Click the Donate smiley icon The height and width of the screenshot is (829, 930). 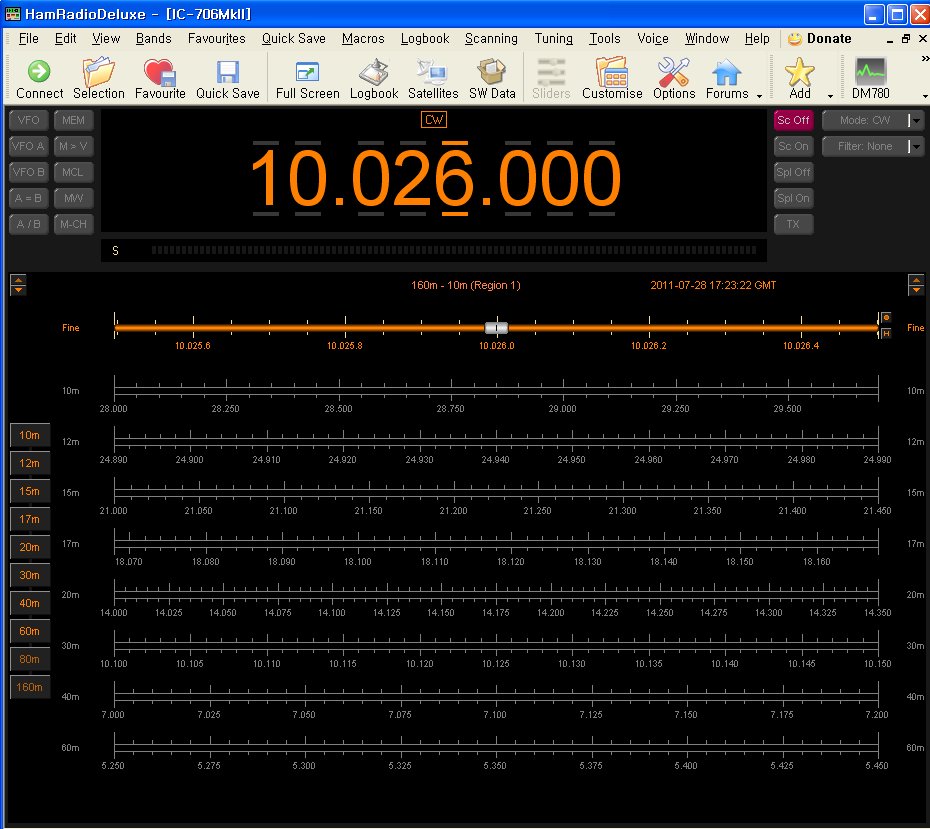795,39
